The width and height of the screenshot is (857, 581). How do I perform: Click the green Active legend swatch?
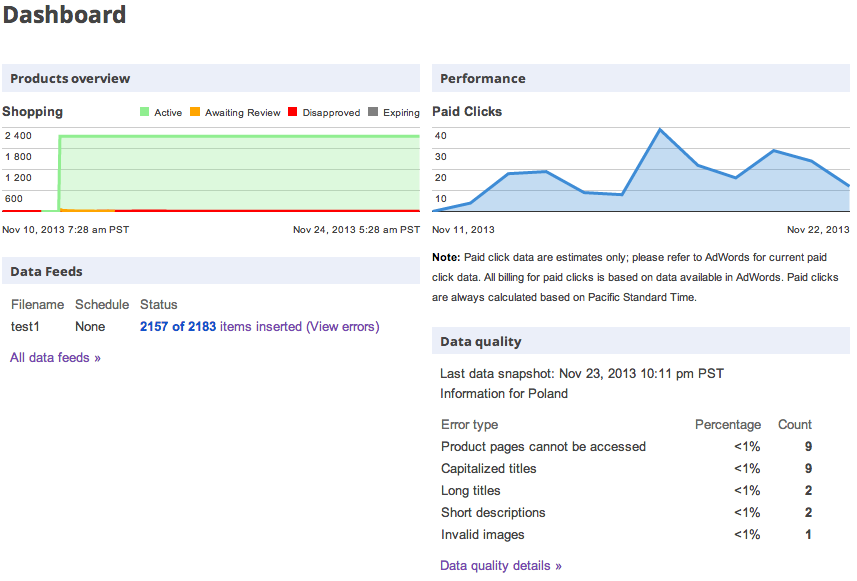144,111
